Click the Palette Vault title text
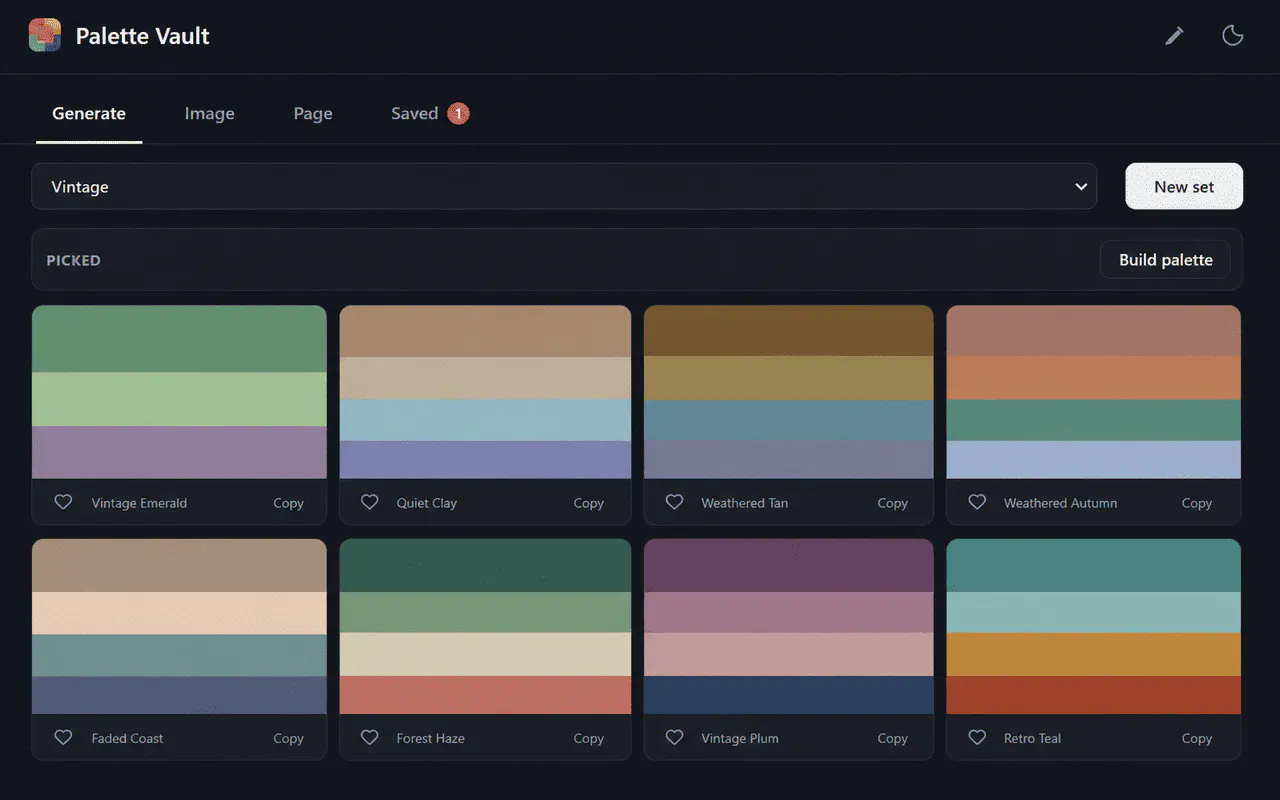1280x800 pixels. pos(143,36)
